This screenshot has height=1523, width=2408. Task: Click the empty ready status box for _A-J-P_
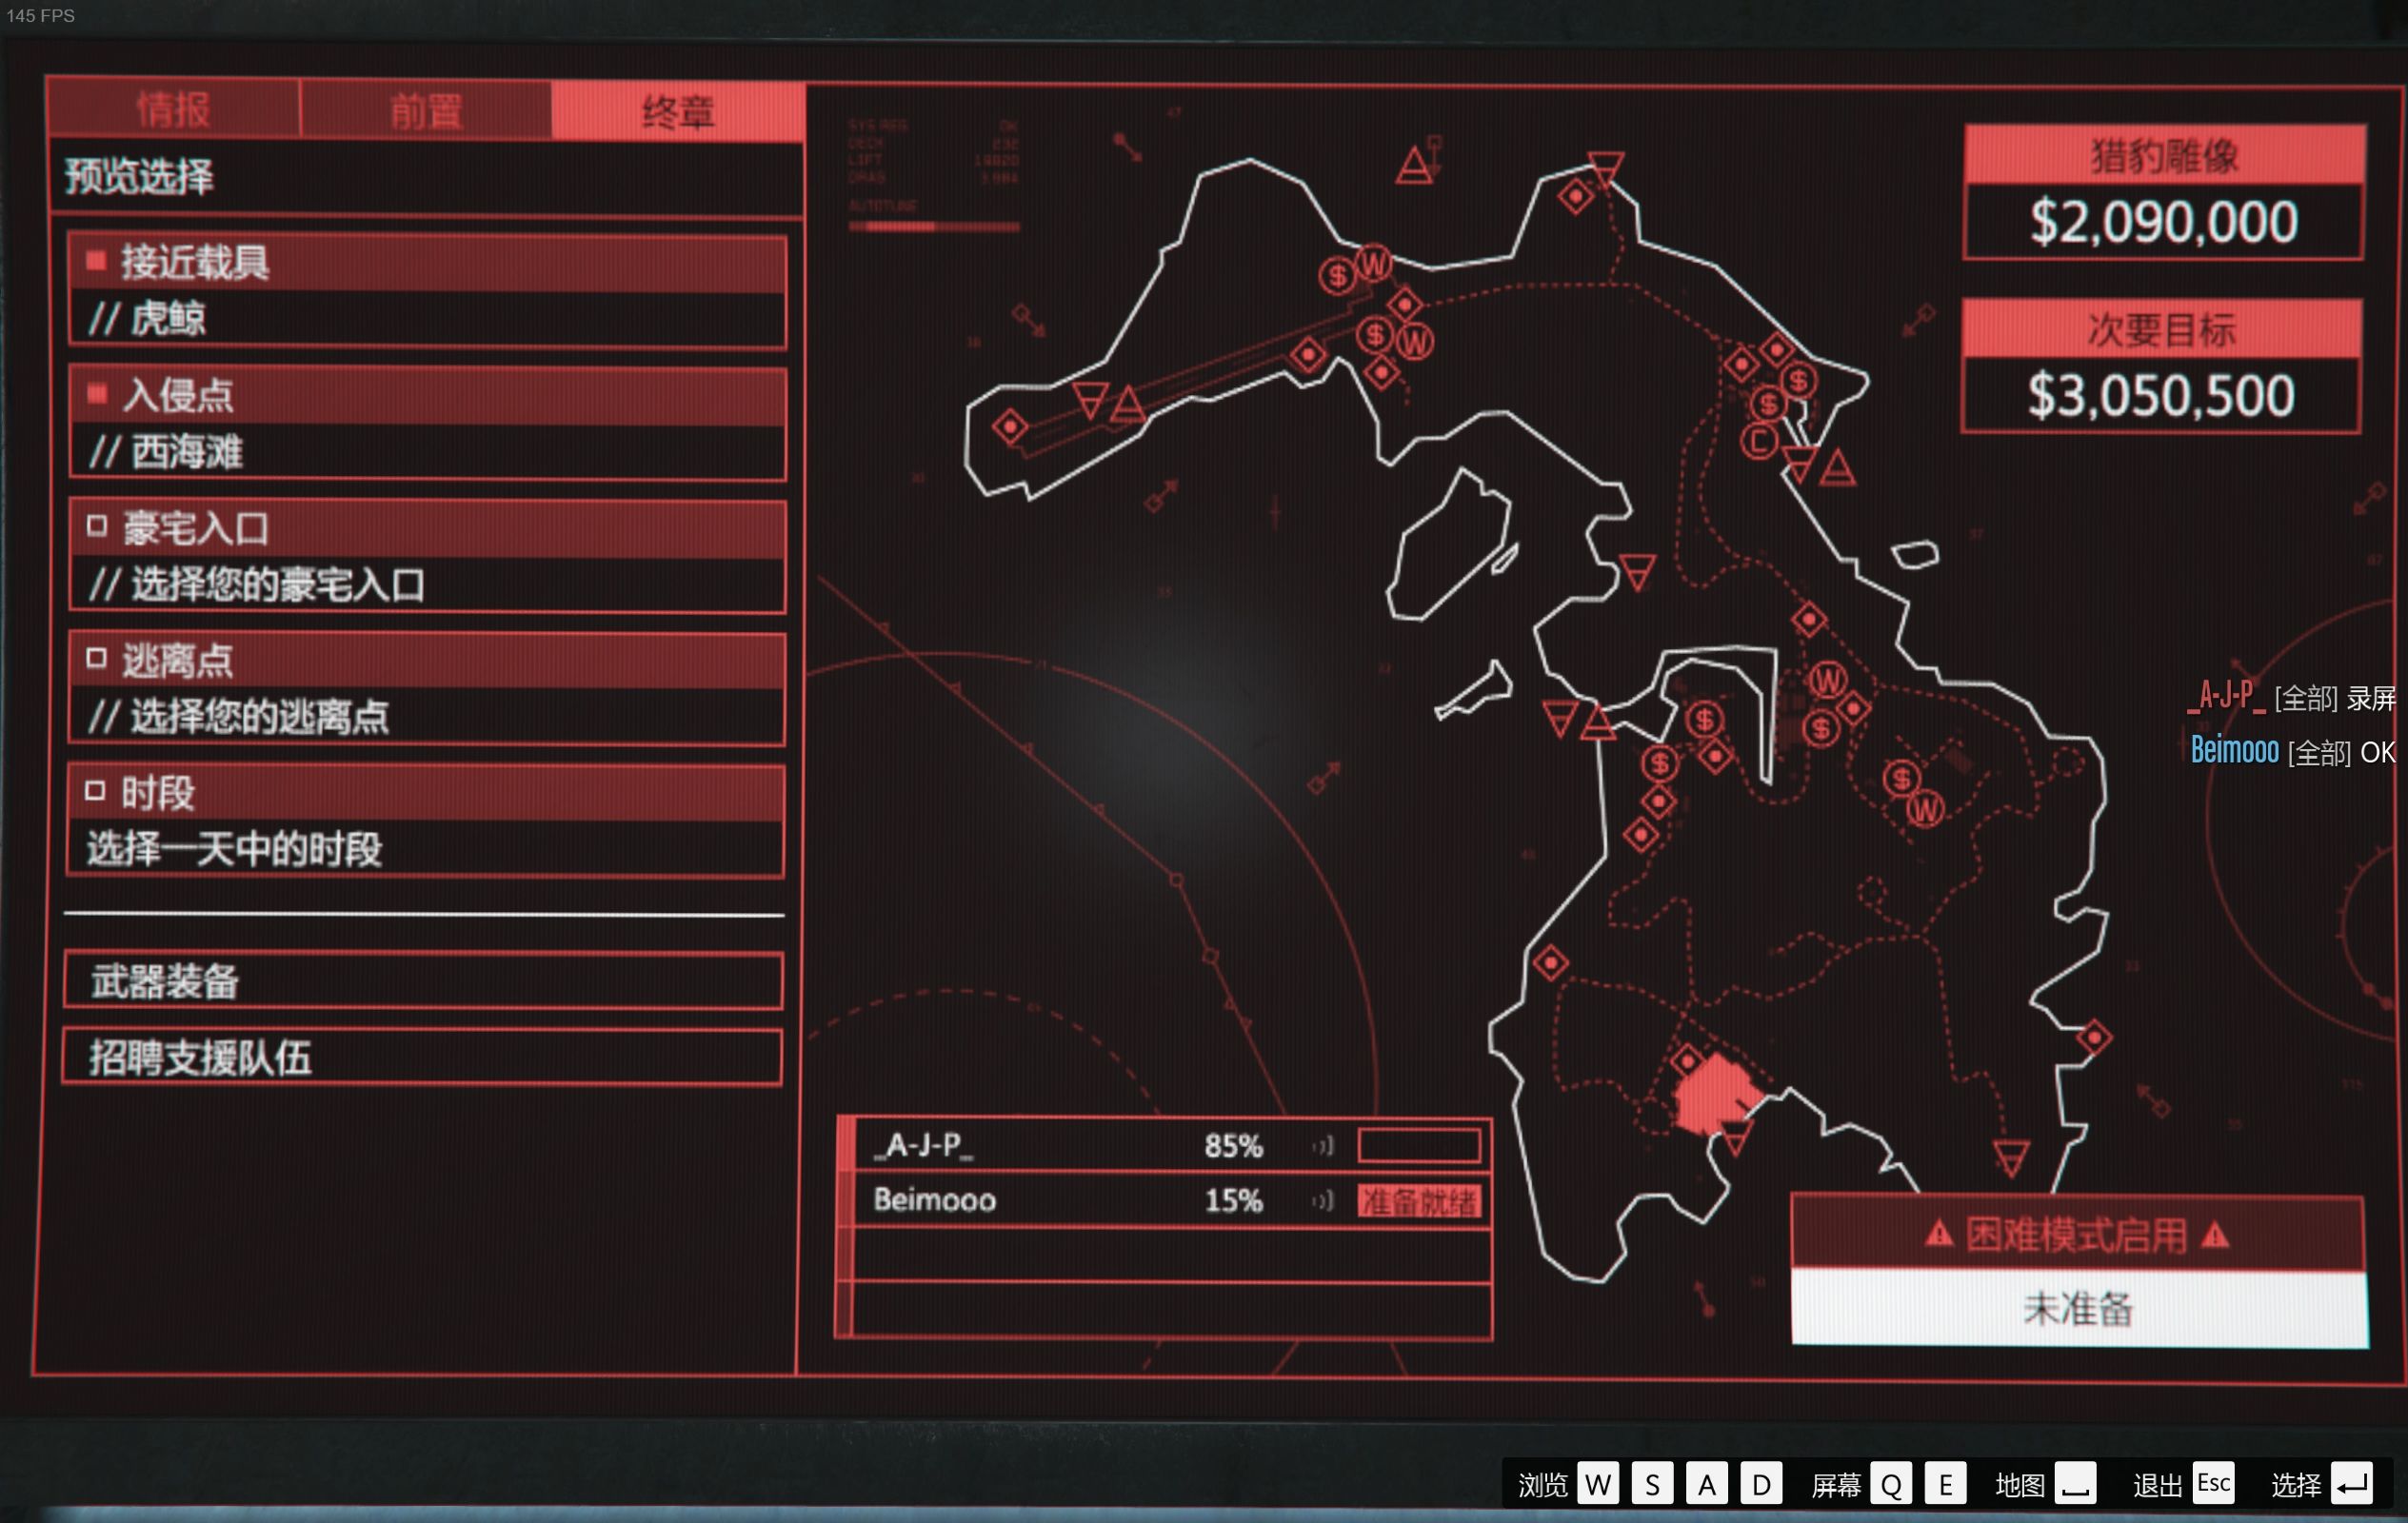click(1419, 1146)
